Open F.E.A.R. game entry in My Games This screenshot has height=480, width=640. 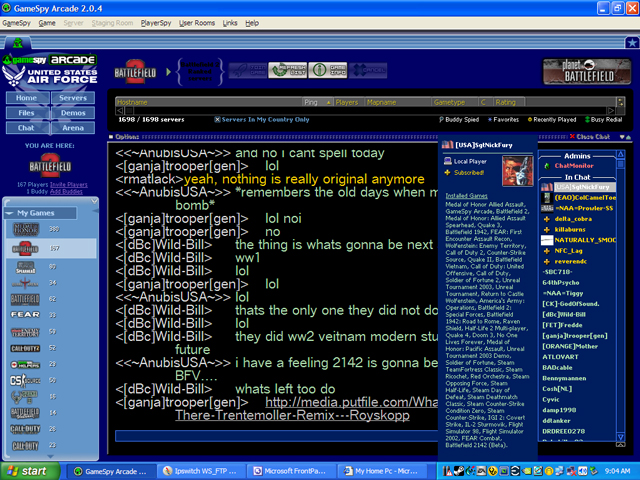pos(25,315)
